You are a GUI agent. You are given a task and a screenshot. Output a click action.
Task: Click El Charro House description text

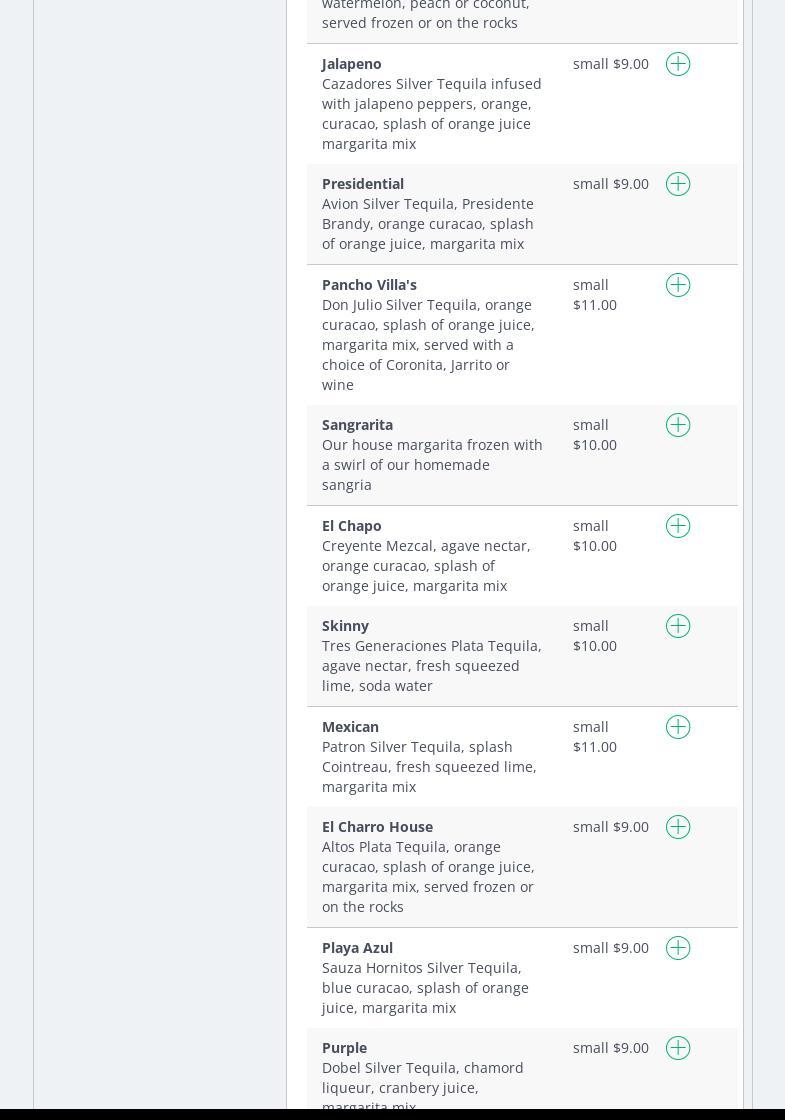point(429,877)
